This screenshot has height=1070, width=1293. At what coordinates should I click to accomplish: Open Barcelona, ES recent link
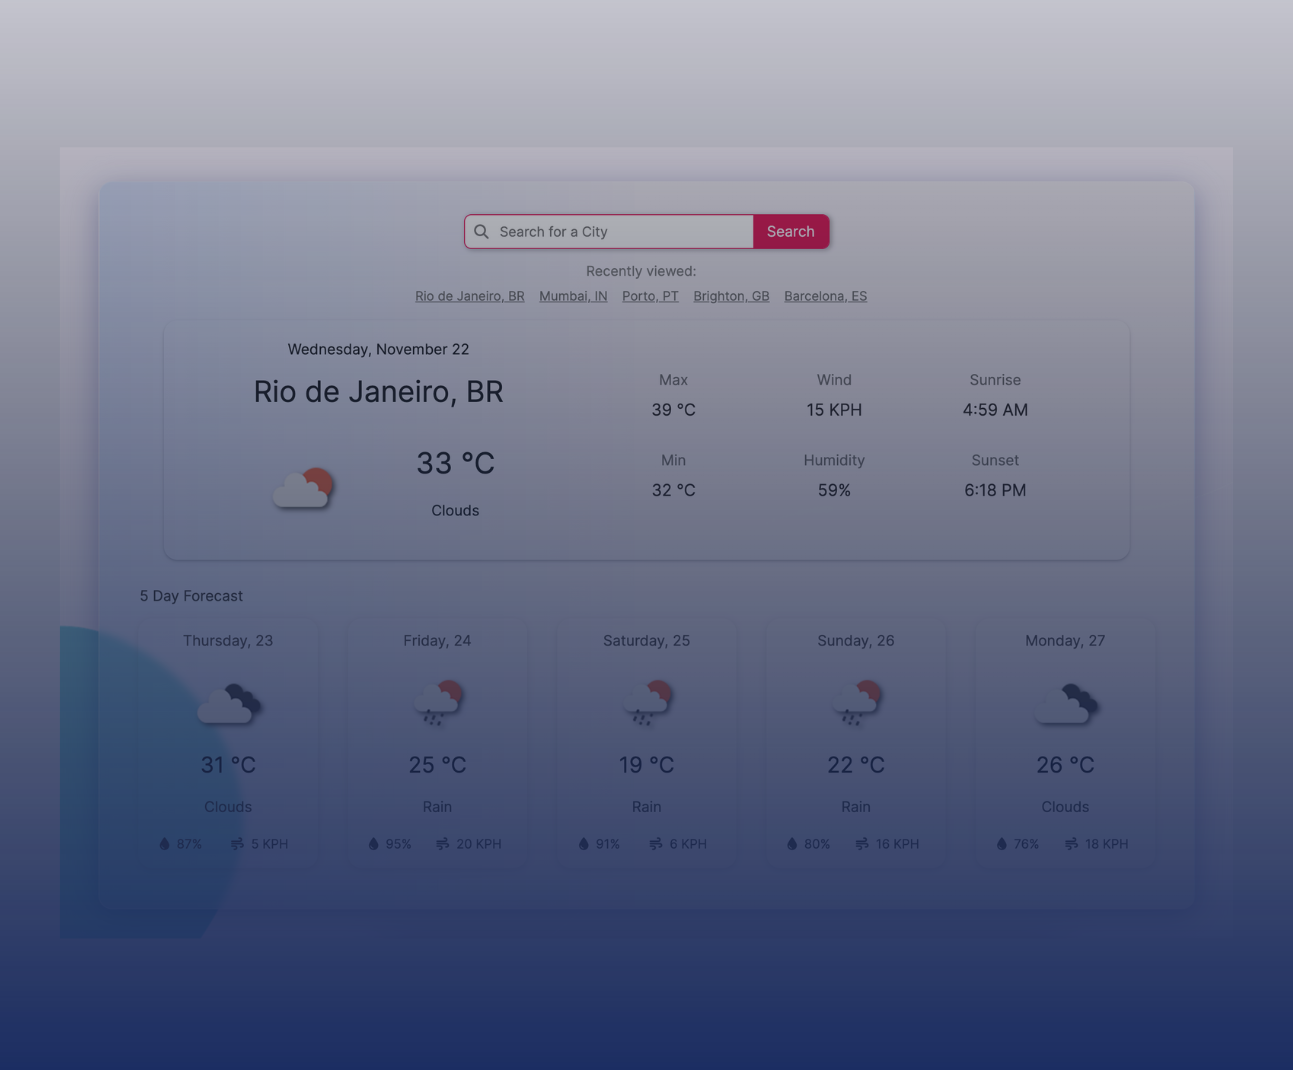click(826, 296)
